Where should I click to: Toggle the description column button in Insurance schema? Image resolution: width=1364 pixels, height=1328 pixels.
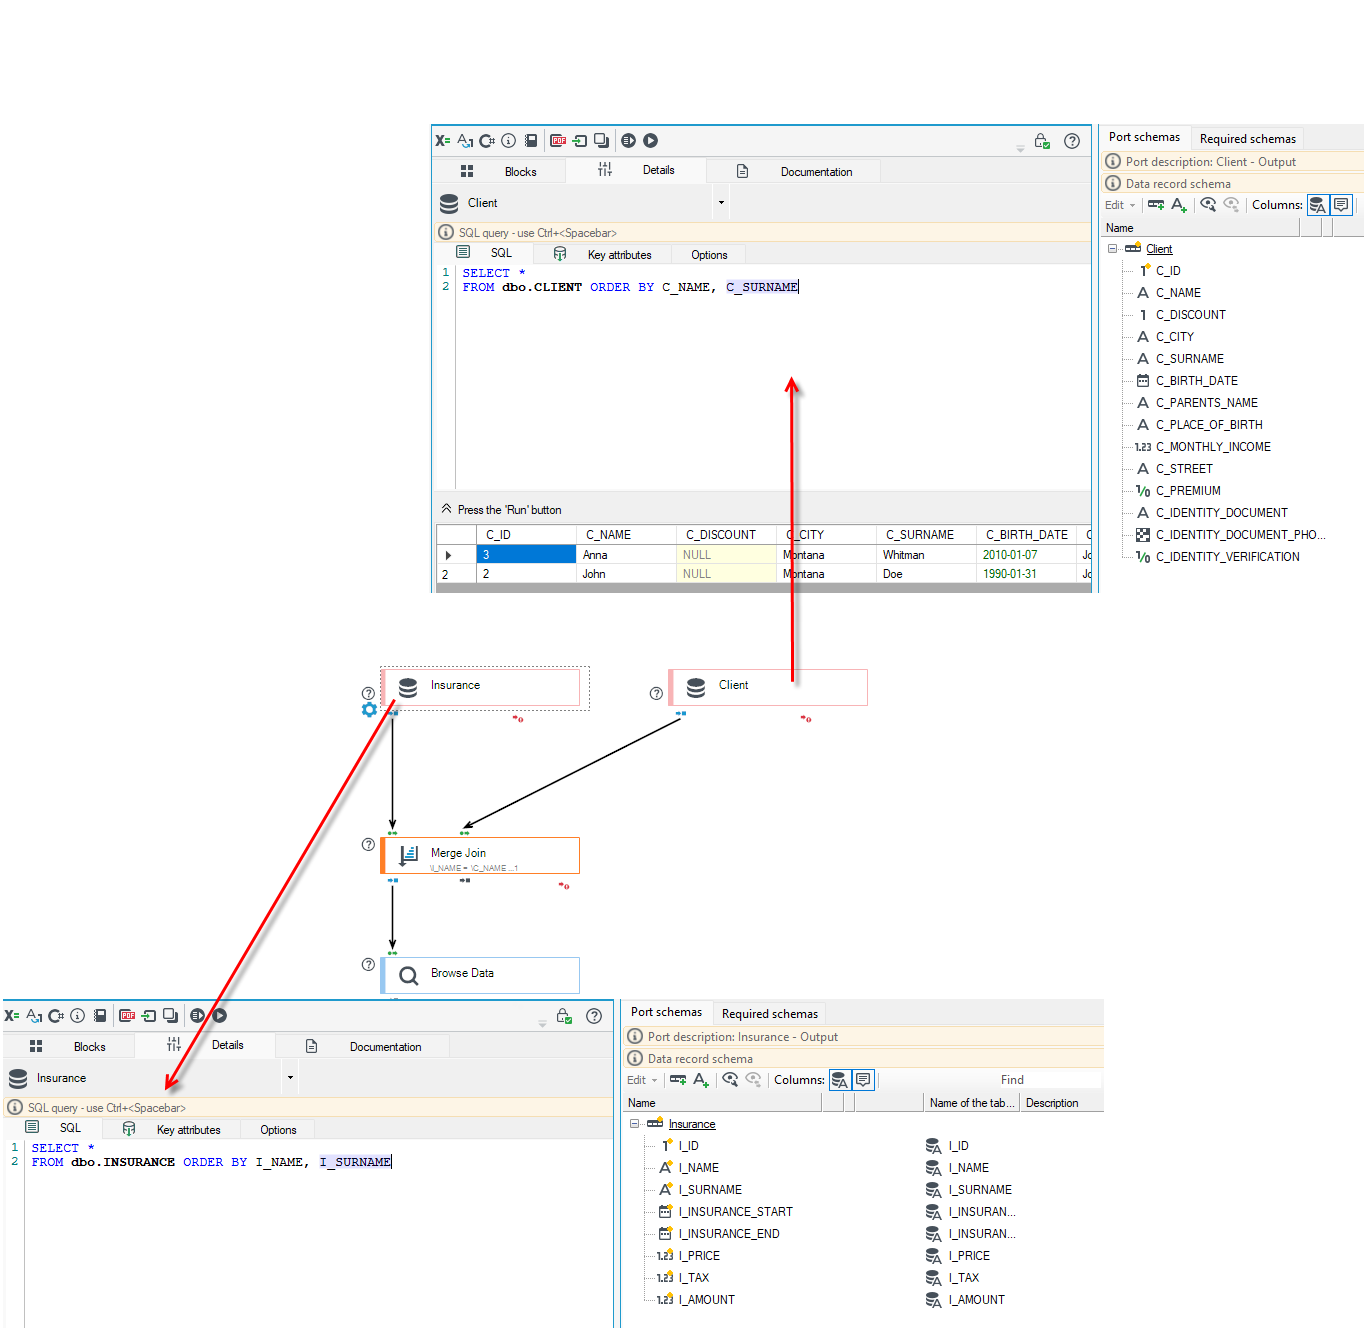point(863,1080)
